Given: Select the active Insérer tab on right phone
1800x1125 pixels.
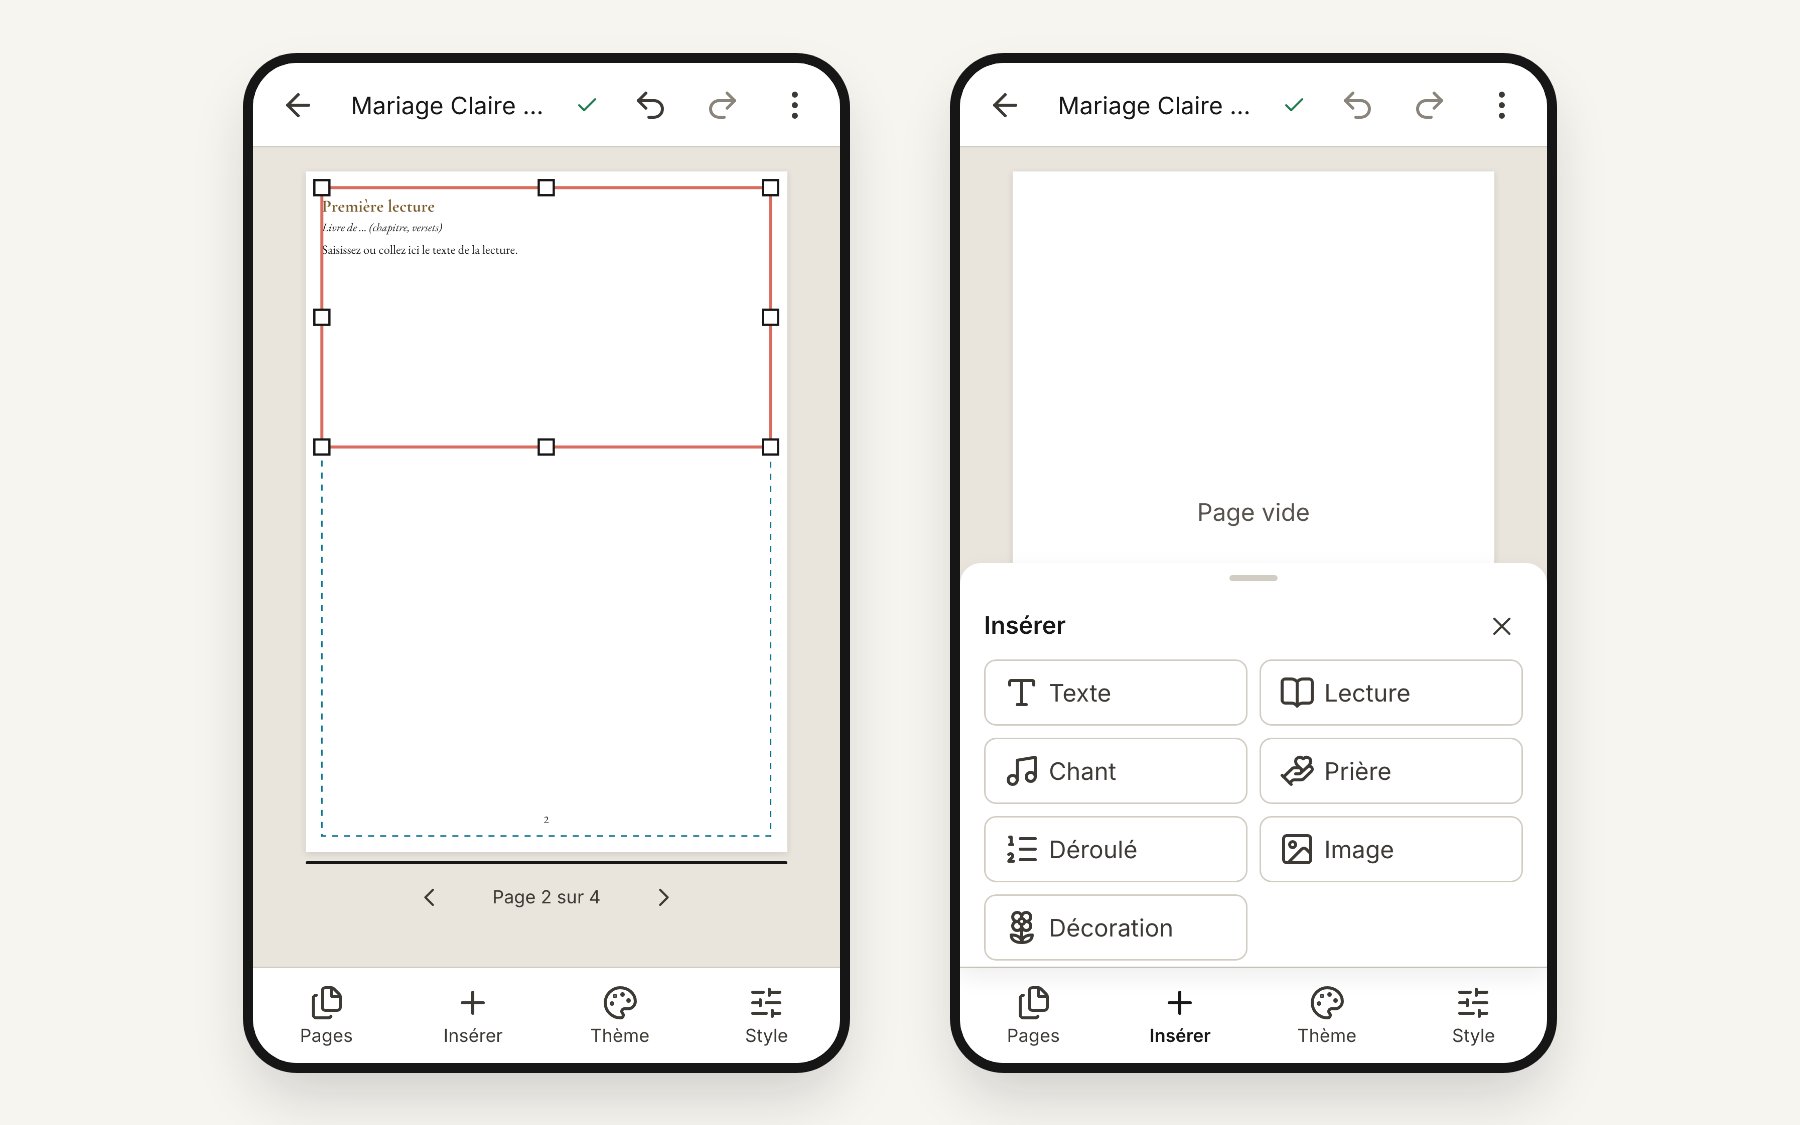Looking at the screenshot, I should pyautogui.click(x=1180, y=1015).
